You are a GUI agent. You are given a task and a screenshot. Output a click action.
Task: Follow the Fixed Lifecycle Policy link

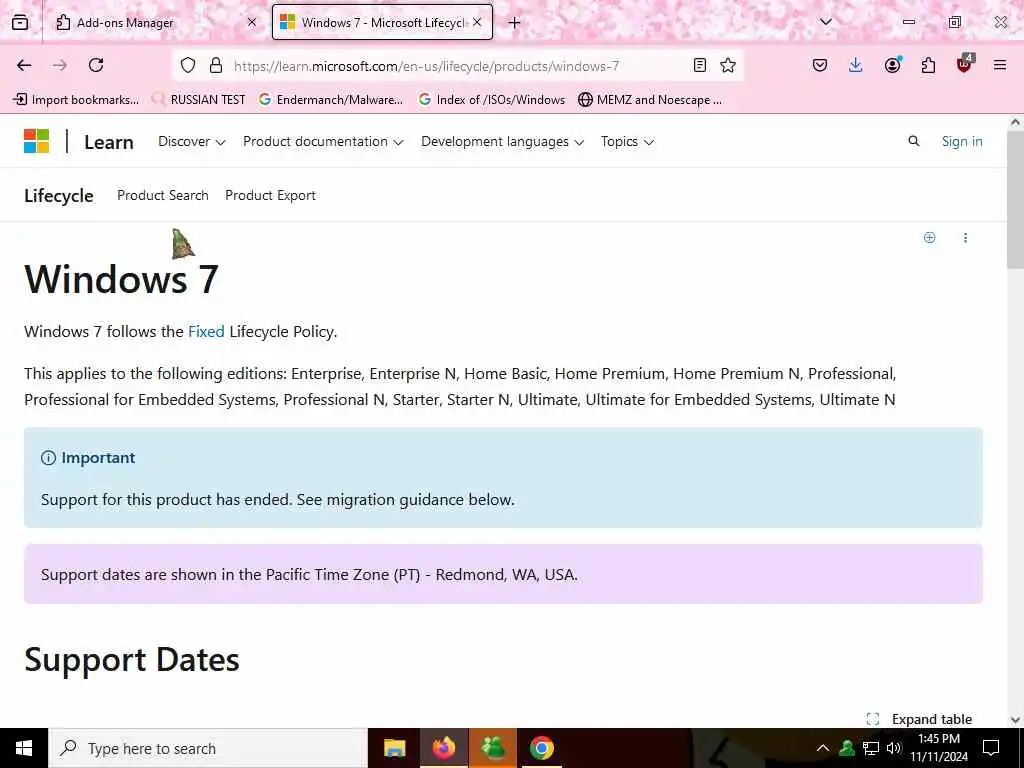coord(206,332)
